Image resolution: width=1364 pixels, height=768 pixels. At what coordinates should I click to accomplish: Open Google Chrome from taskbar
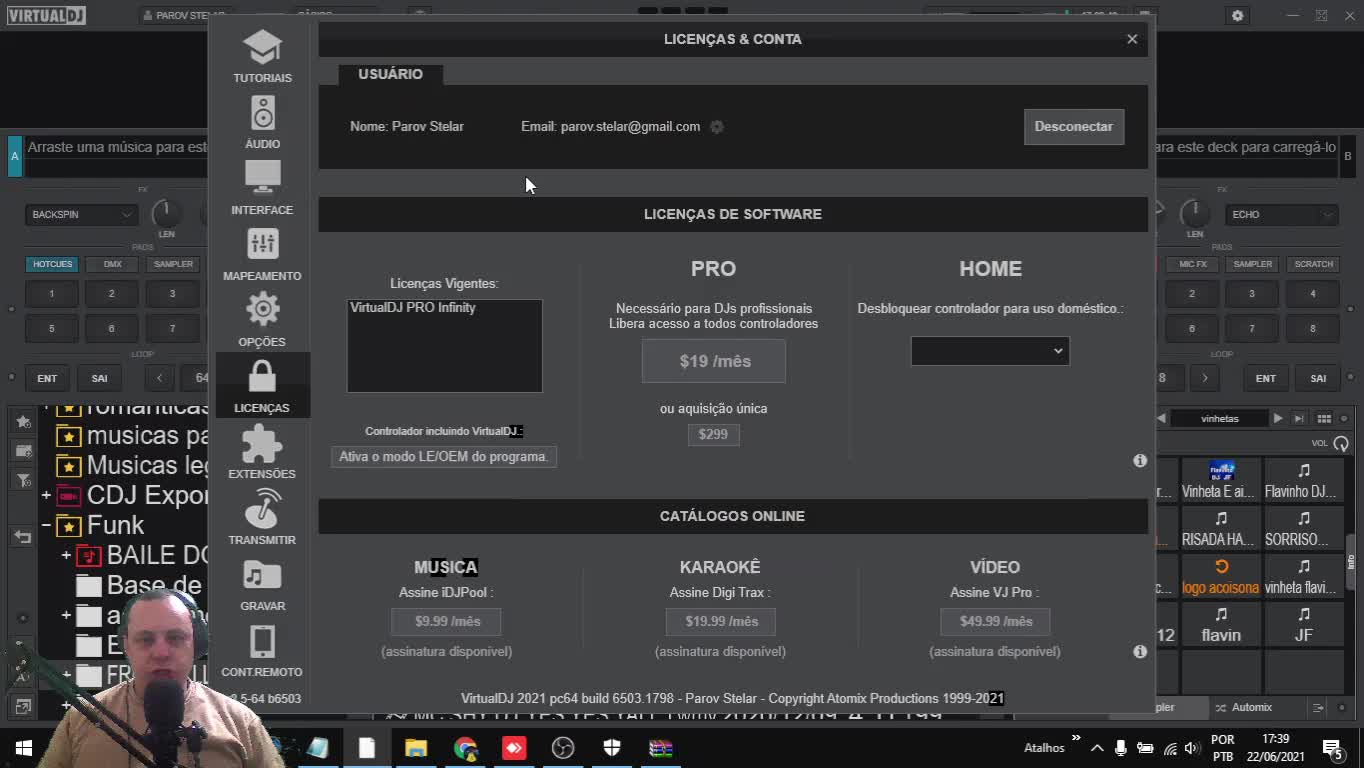coord(465,748)
